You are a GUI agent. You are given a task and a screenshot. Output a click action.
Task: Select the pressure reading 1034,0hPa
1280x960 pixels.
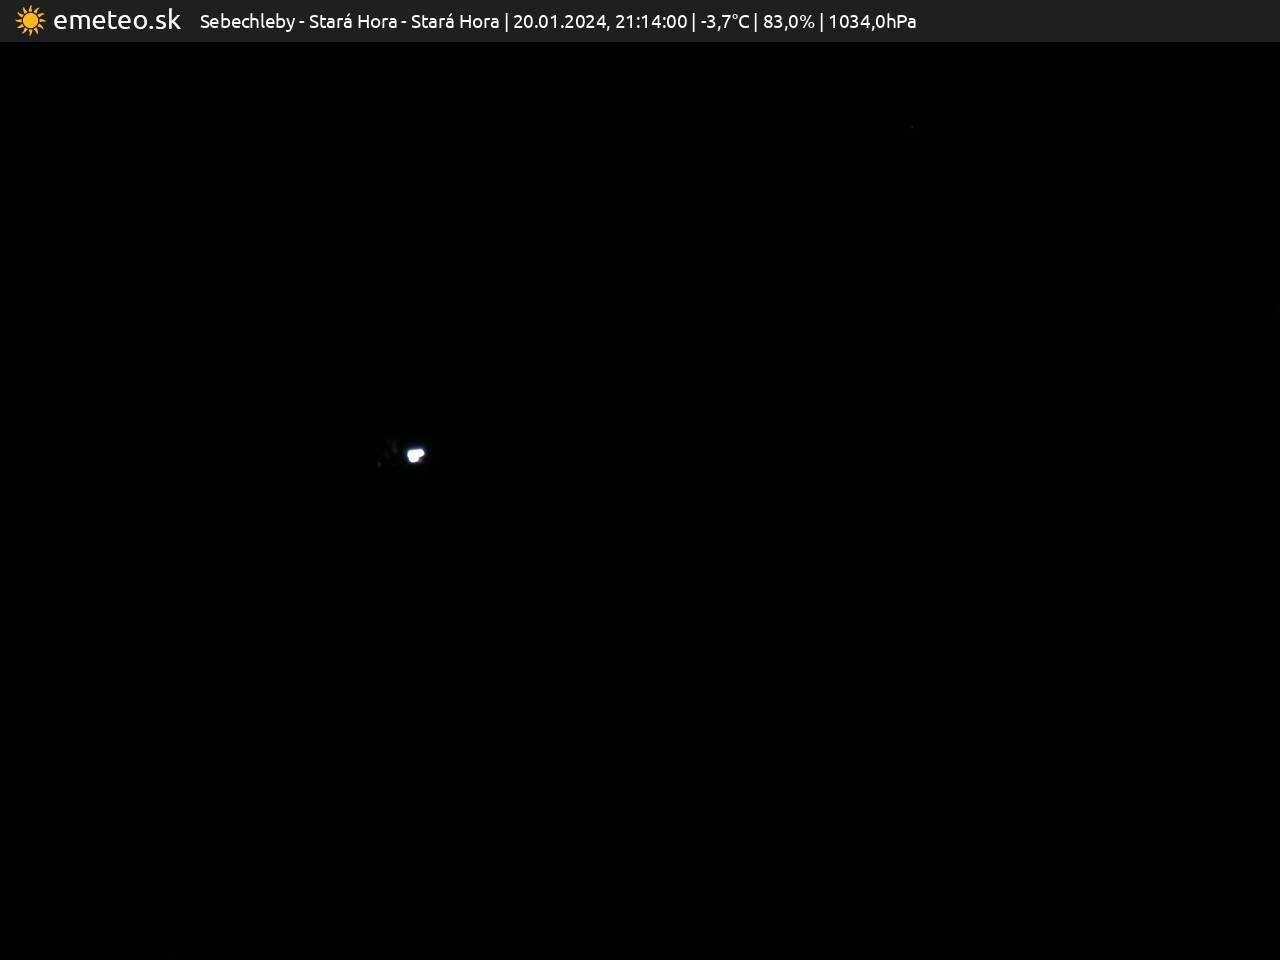(x=872, y=22)
